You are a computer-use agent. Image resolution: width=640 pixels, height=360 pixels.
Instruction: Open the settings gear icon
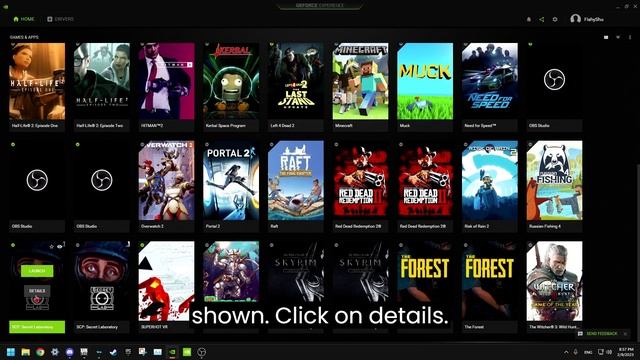[x=555, y=19]
